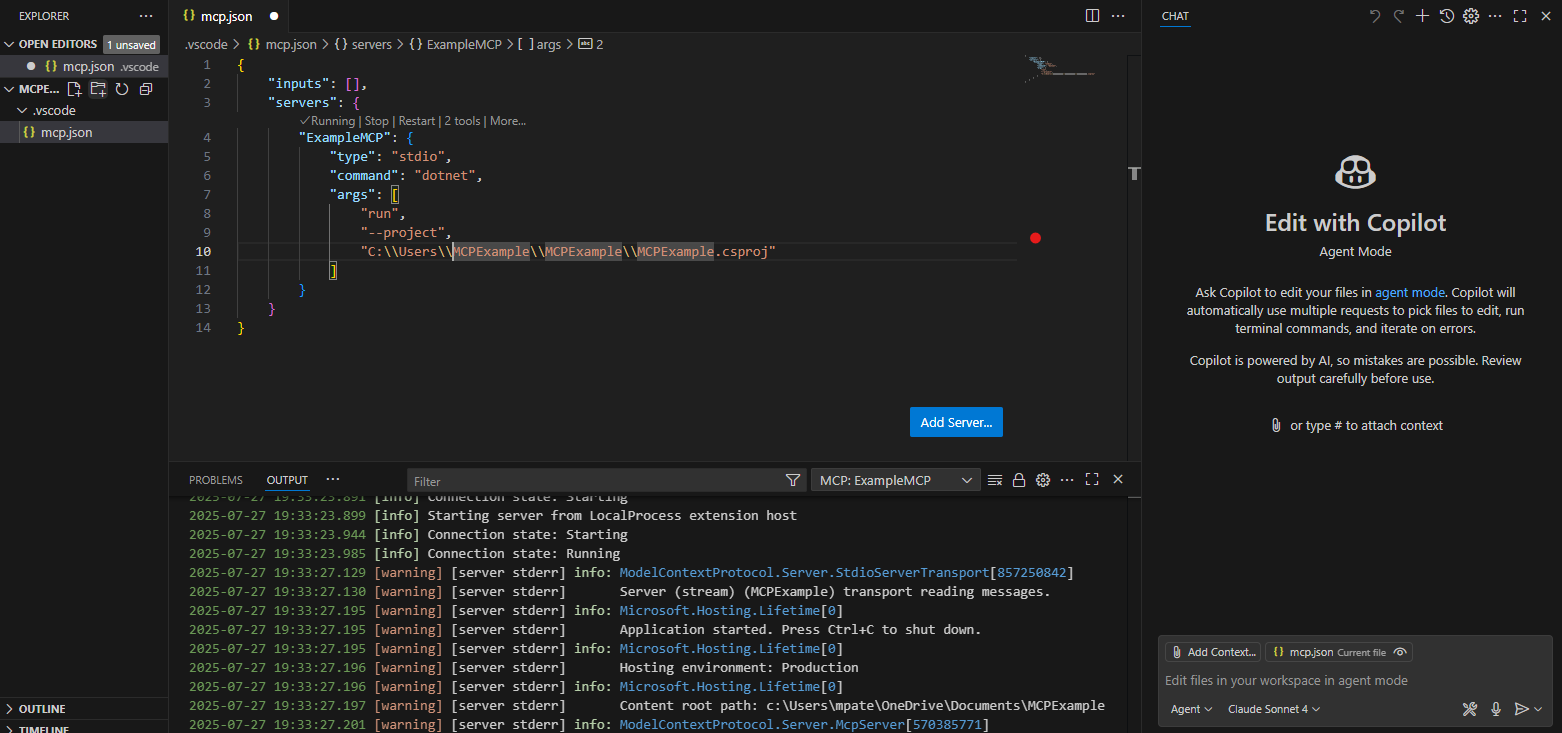1562x733 pixels.
Task: Click the chat message input field
Action: [1355, 680]
